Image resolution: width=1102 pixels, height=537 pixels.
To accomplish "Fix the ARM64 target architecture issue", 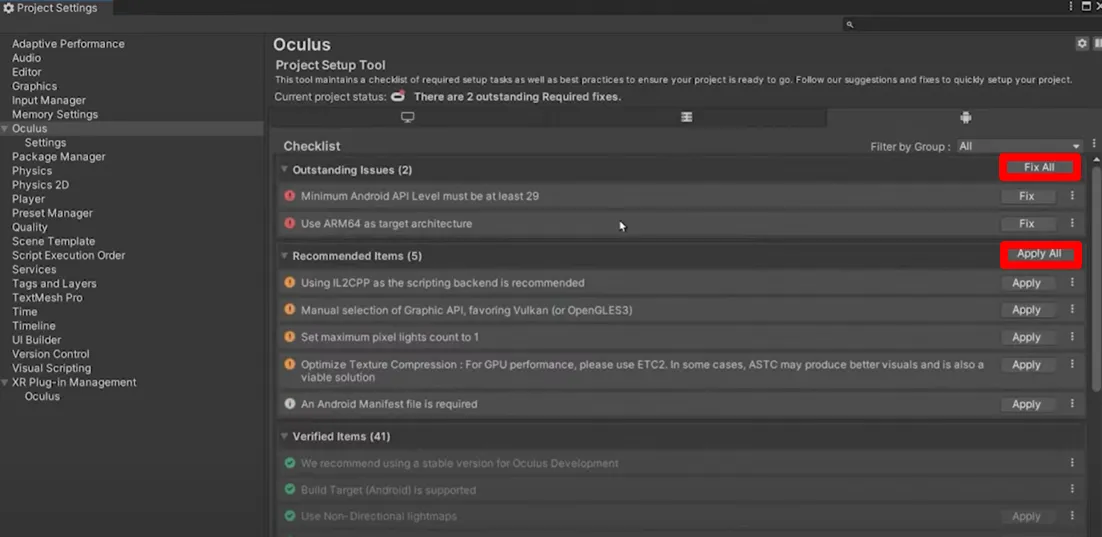I will tap(1027, 224).
